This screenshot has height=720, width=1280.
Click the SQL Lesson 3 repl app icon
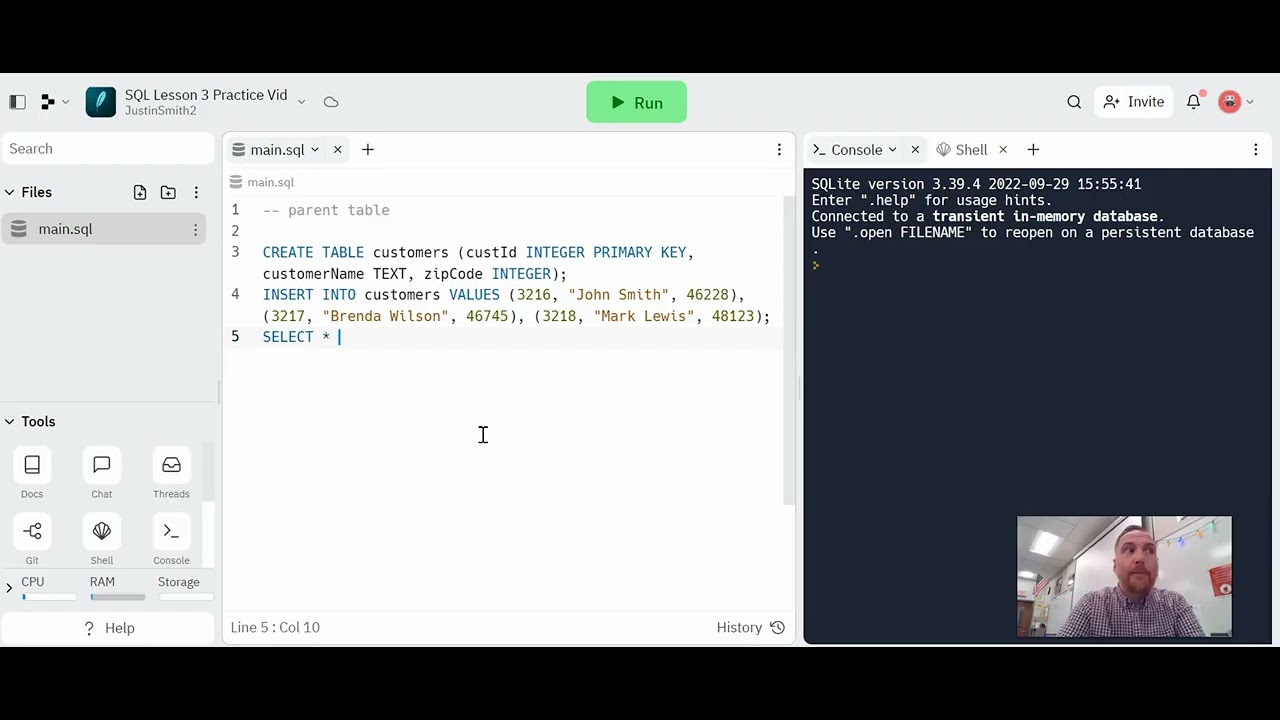(100, 102)
